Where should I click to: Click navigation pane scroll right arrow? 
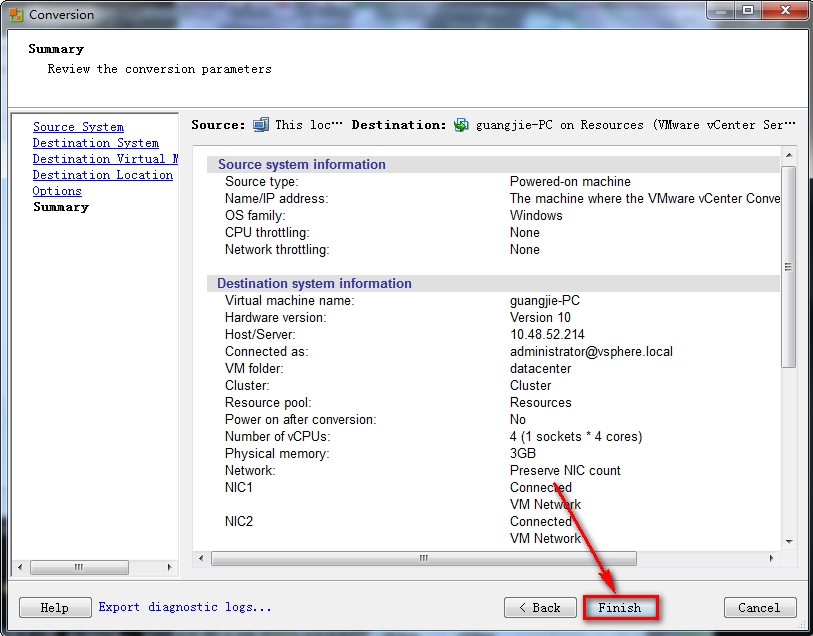170,567
